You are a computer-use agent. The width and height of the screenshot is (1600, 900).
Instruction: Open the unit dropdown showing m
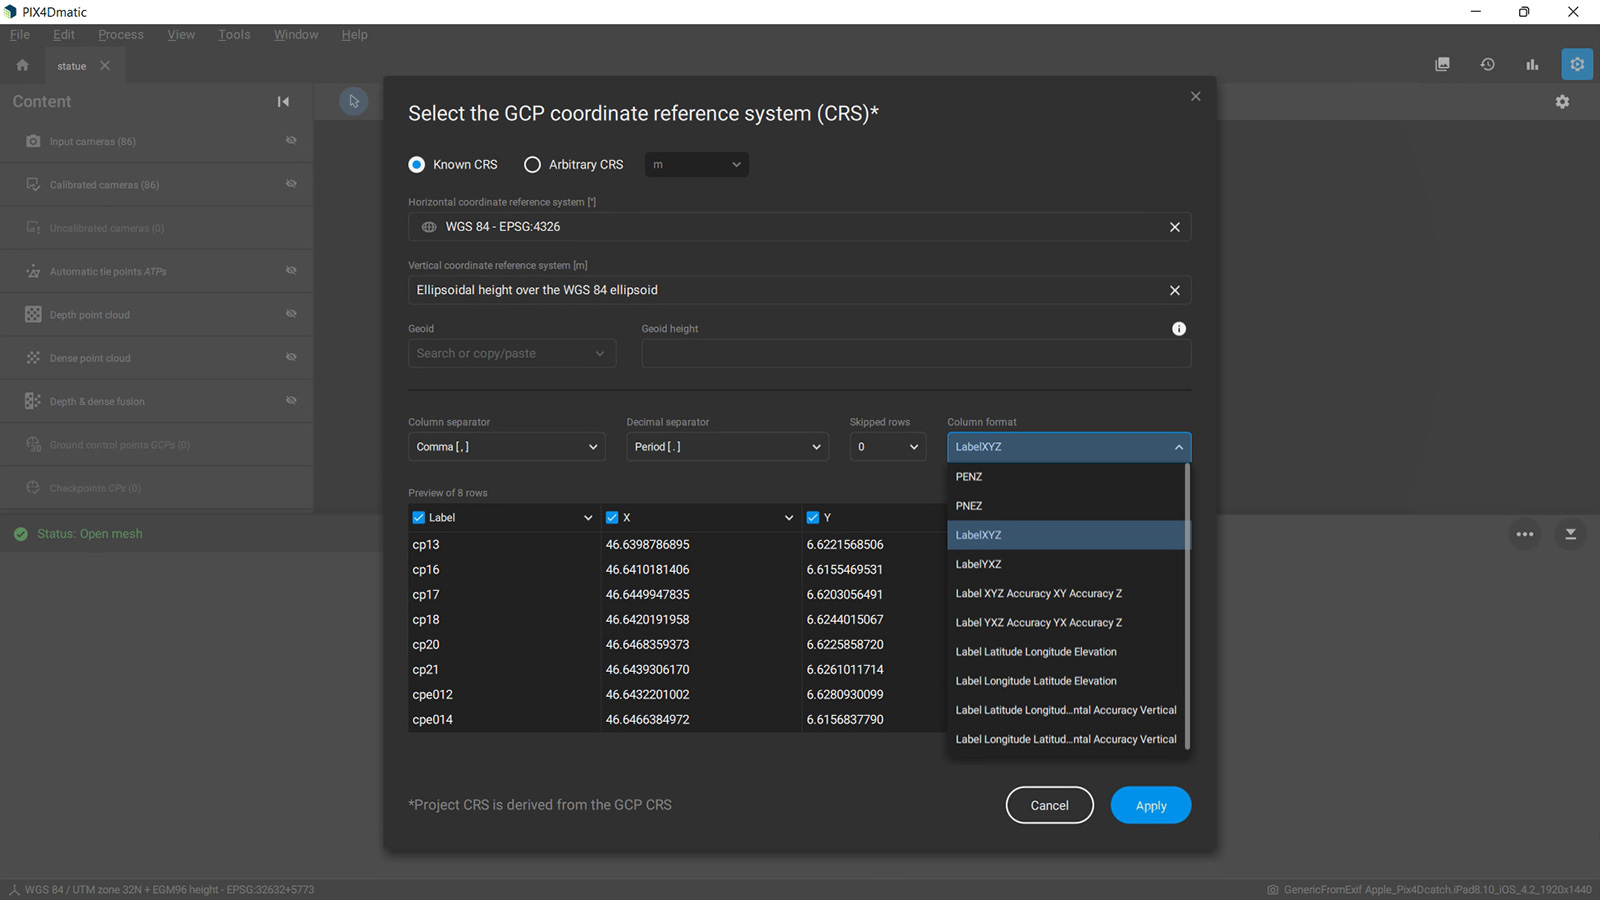point(697,164)
